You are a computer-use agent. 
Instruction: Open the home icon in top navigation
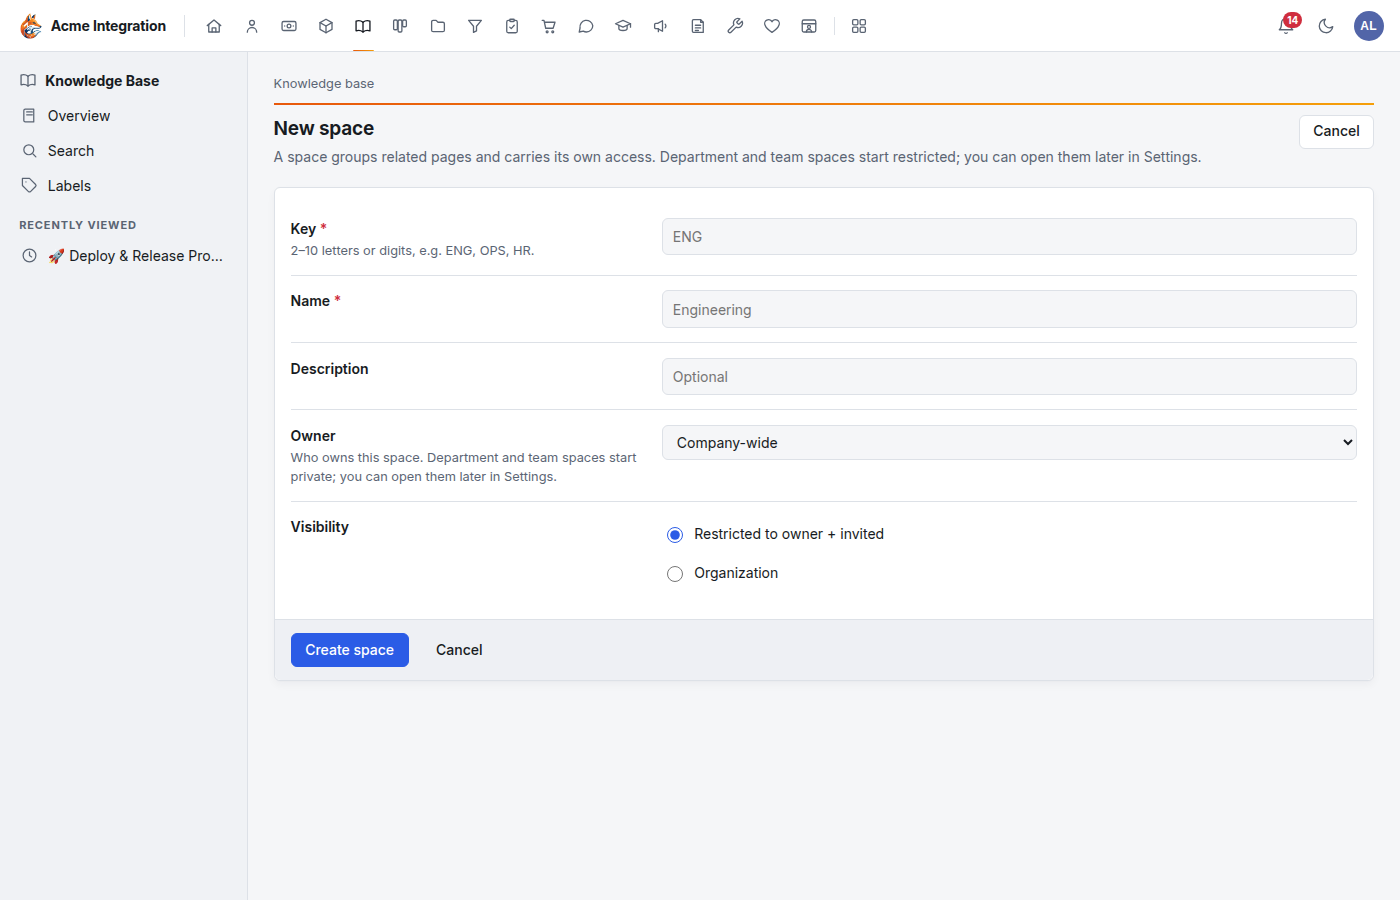click(x=214, y=26)
